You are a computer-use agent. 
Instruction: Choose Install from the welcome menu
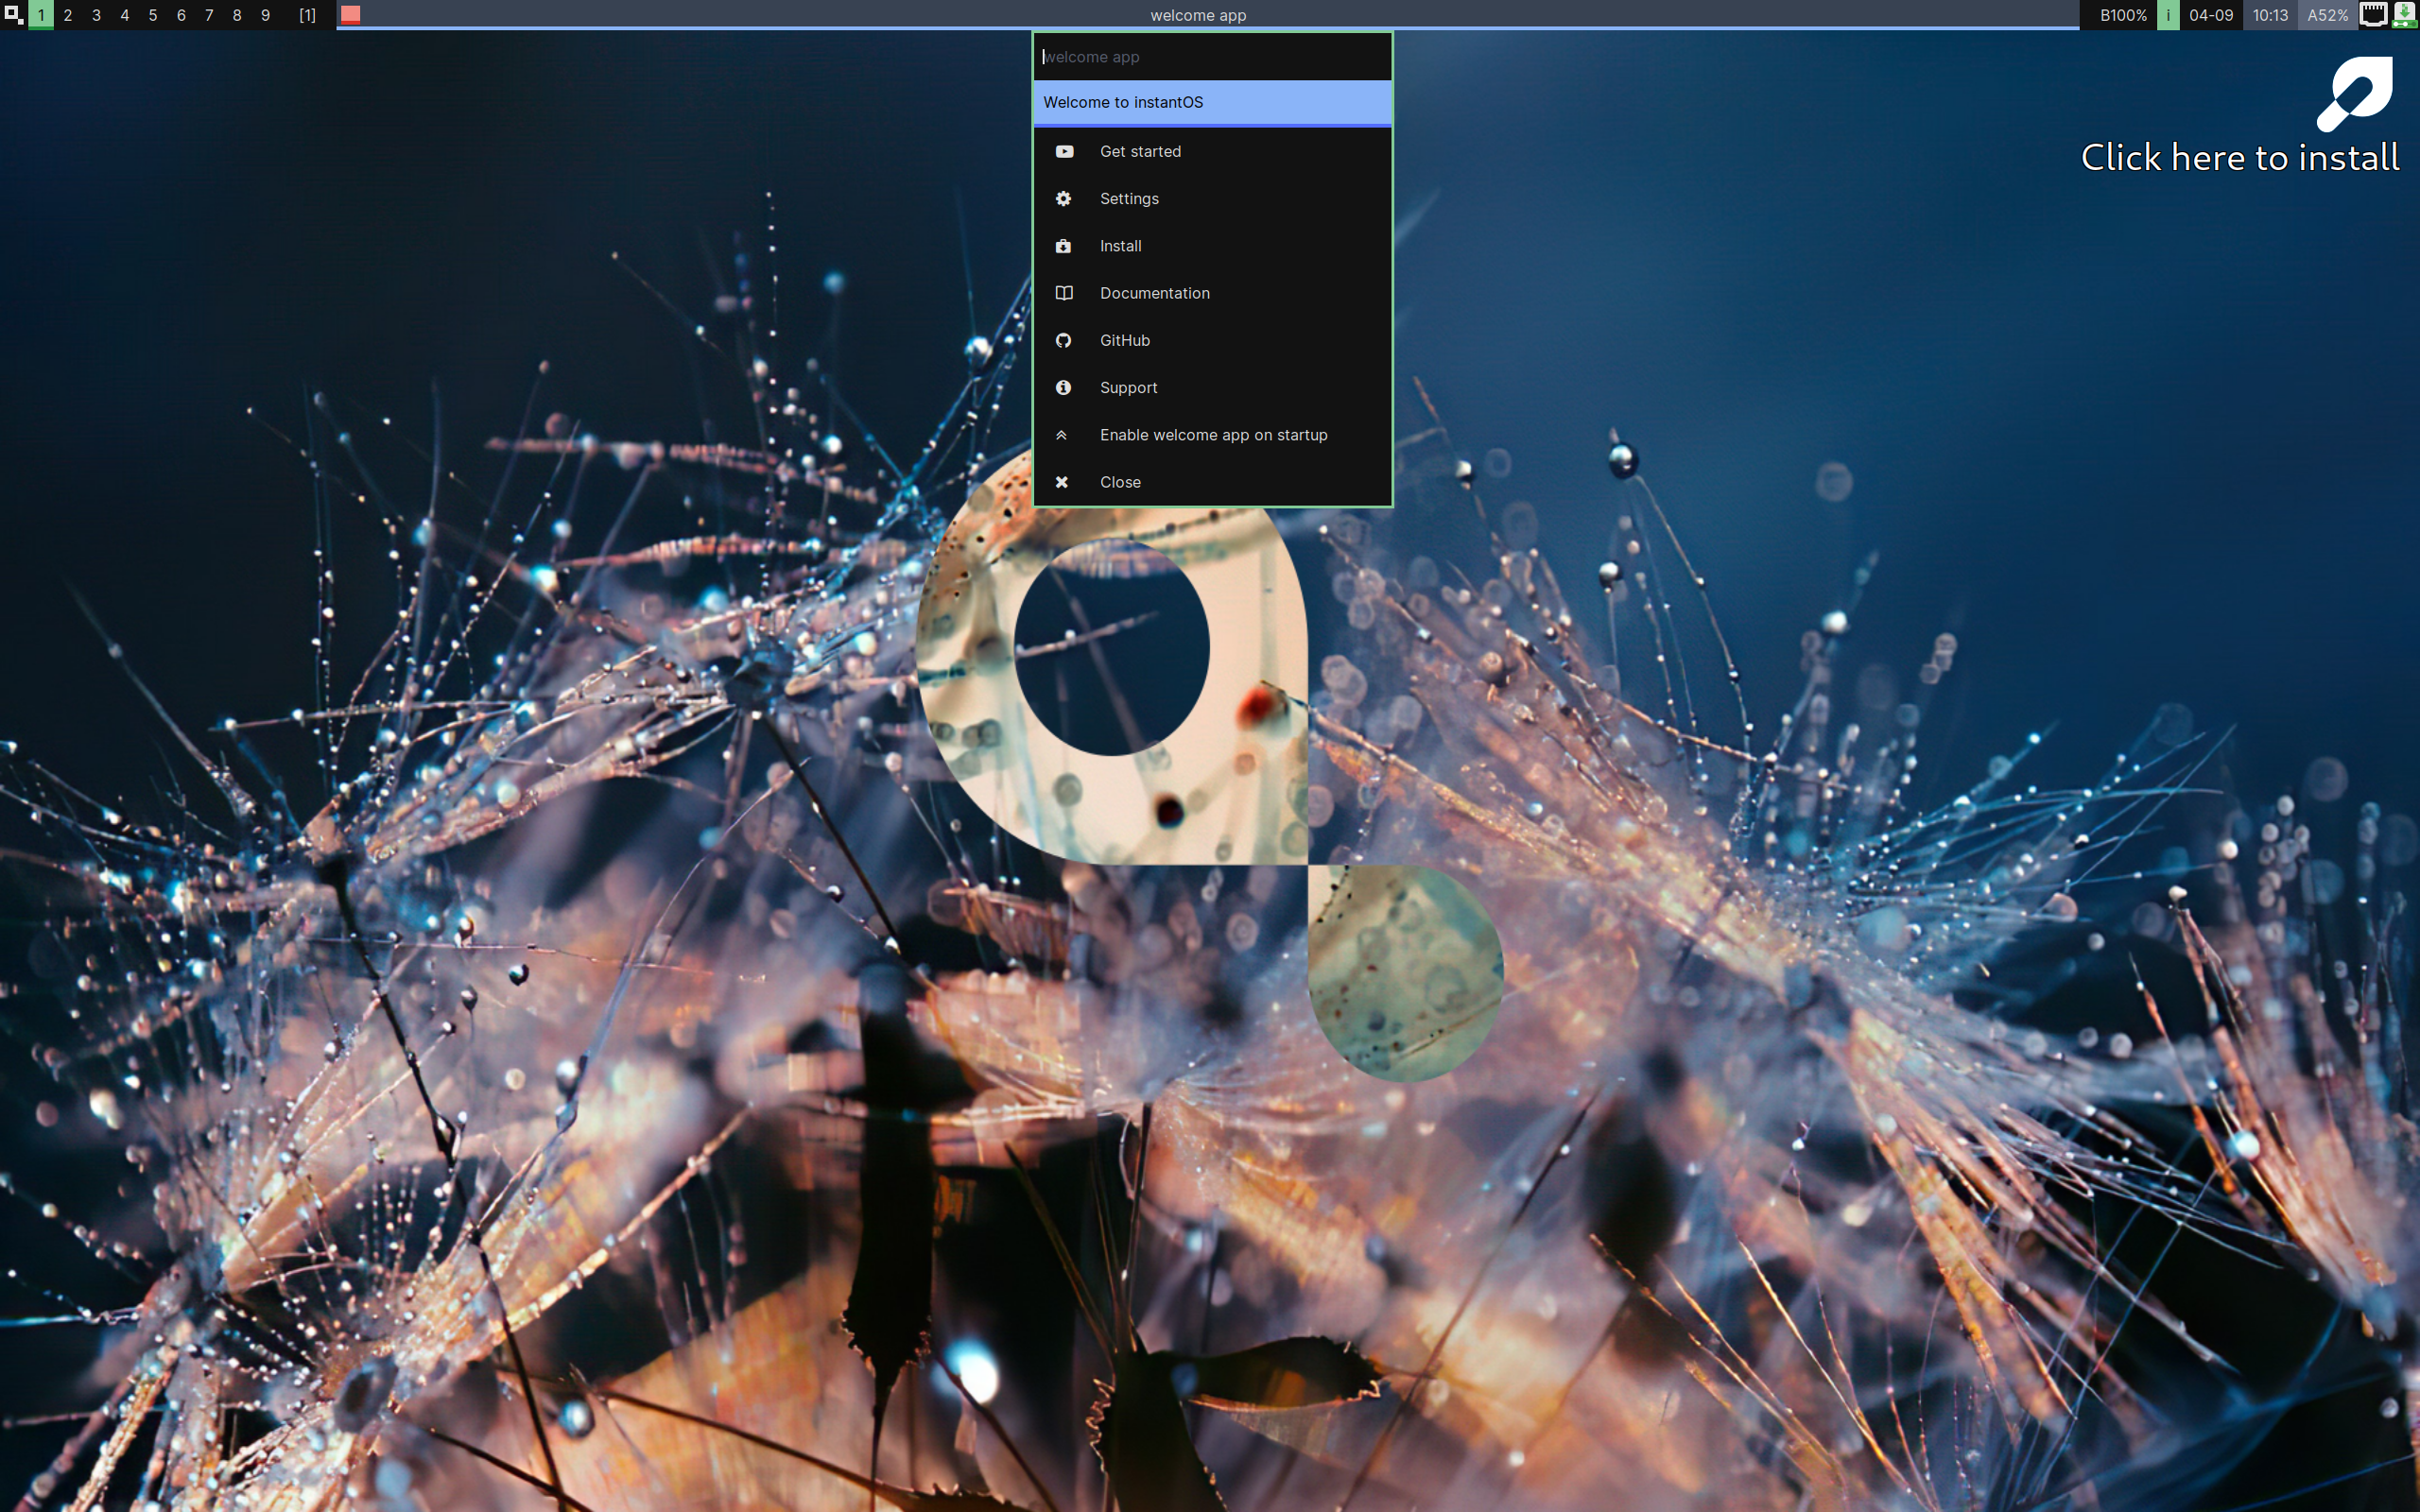click(x=1212, y=246)
